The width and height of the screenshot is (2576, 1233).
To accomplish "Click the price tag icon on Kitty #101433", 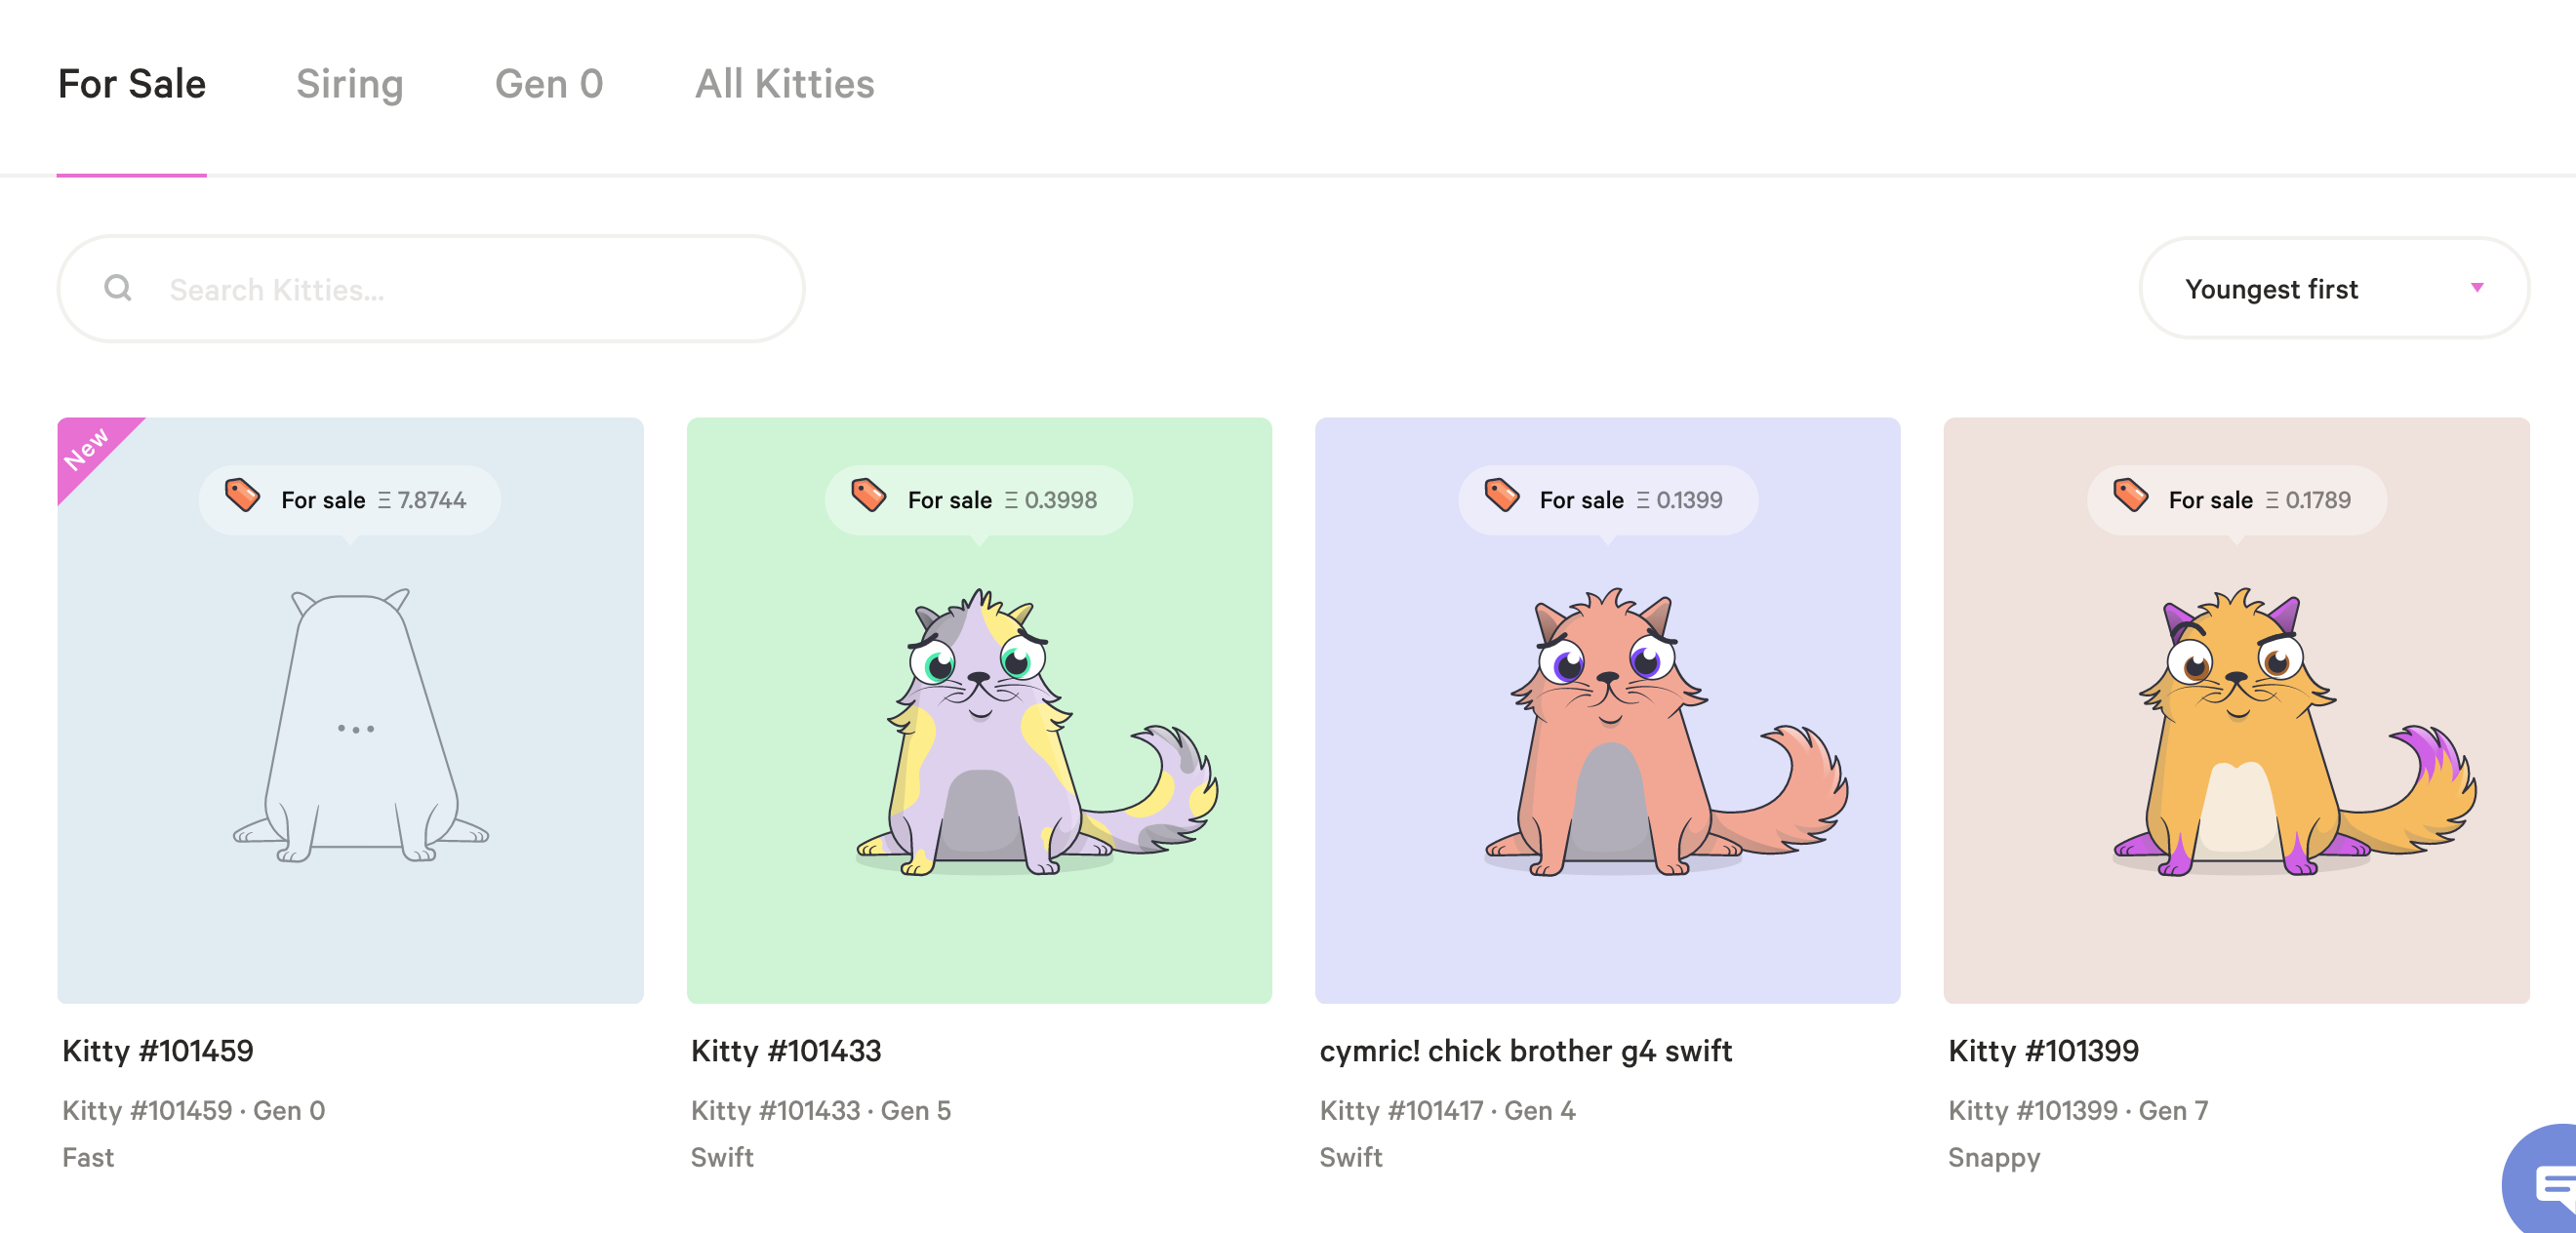I will (x=869, y=498).
